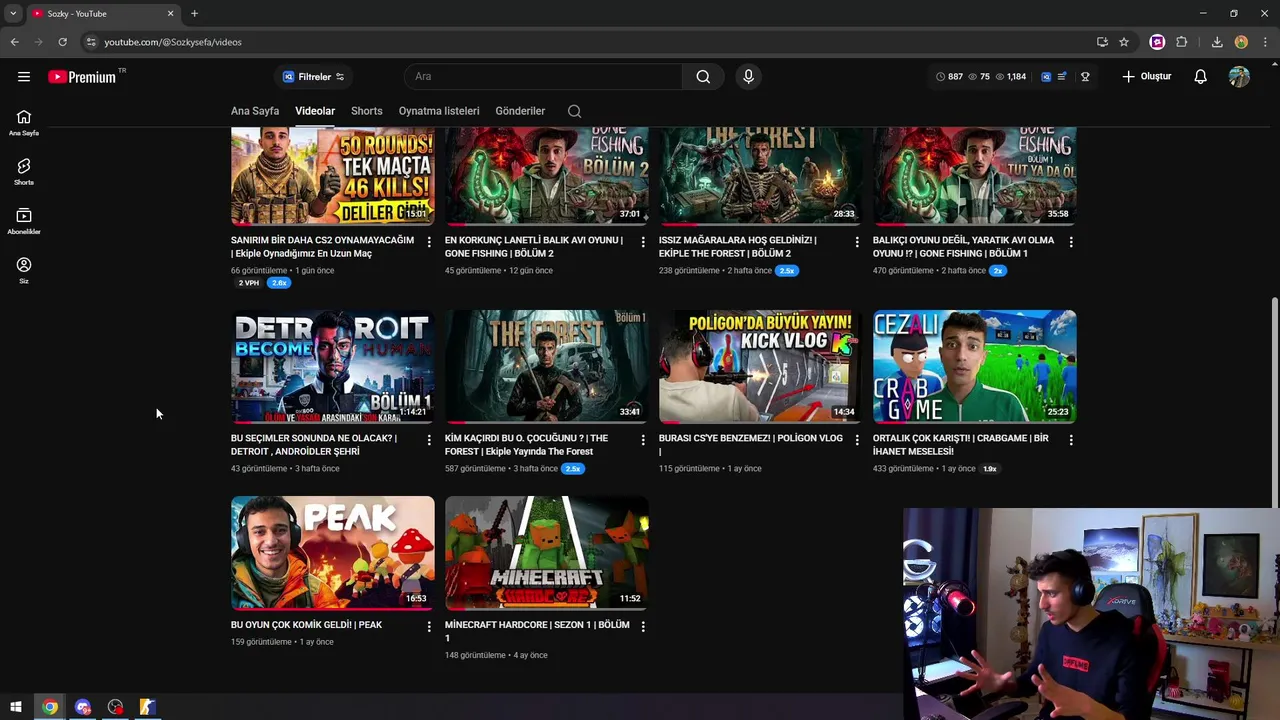The width and height of the screenshot is (1280, 720).
Task: Open the BURASI CS'YE BENZEMEZ title link
Action: [x=750, y=445]
